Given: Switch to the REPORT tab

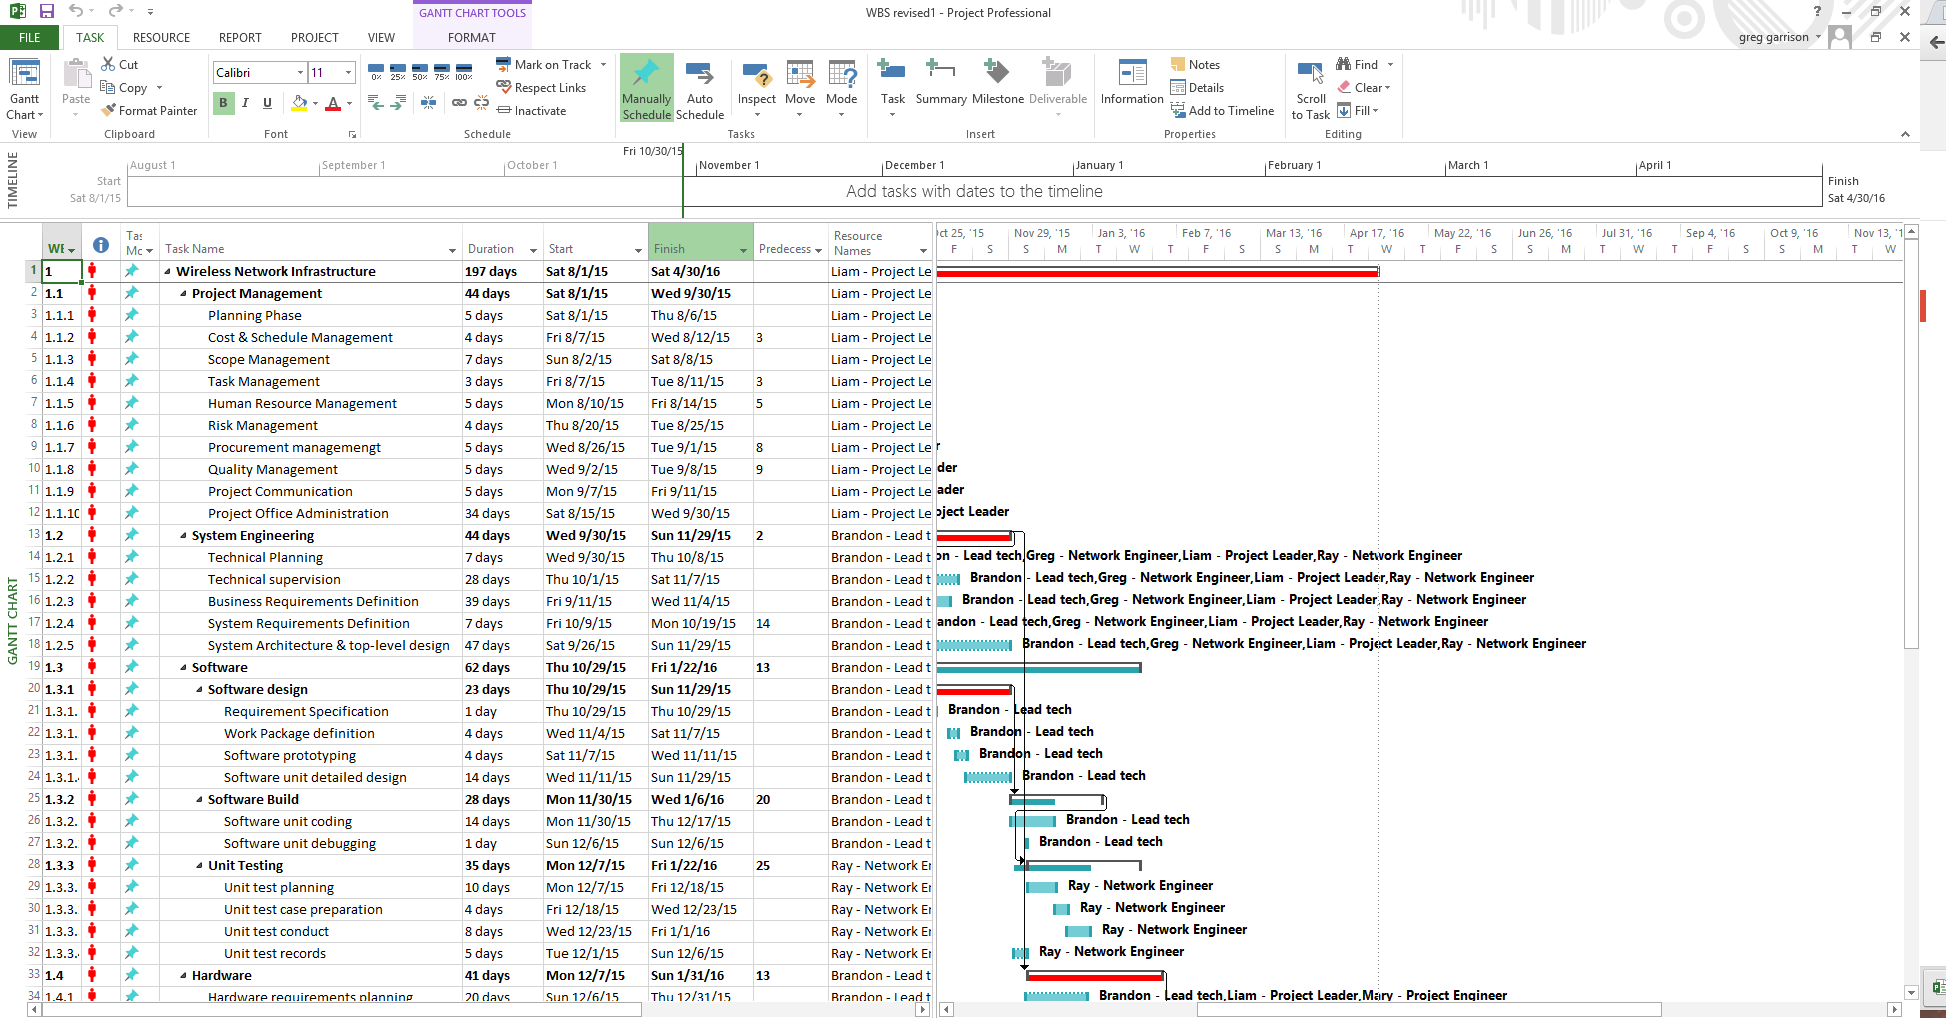Looking at the screenshot, I should [x=240, y=38].
